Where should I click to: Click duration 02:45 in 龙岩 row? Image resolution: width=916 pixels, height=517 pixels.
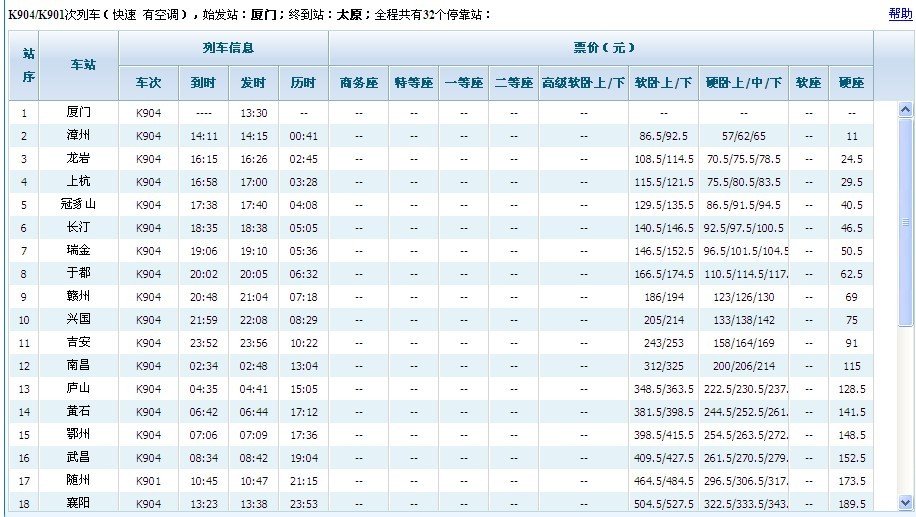pos(303,159)
